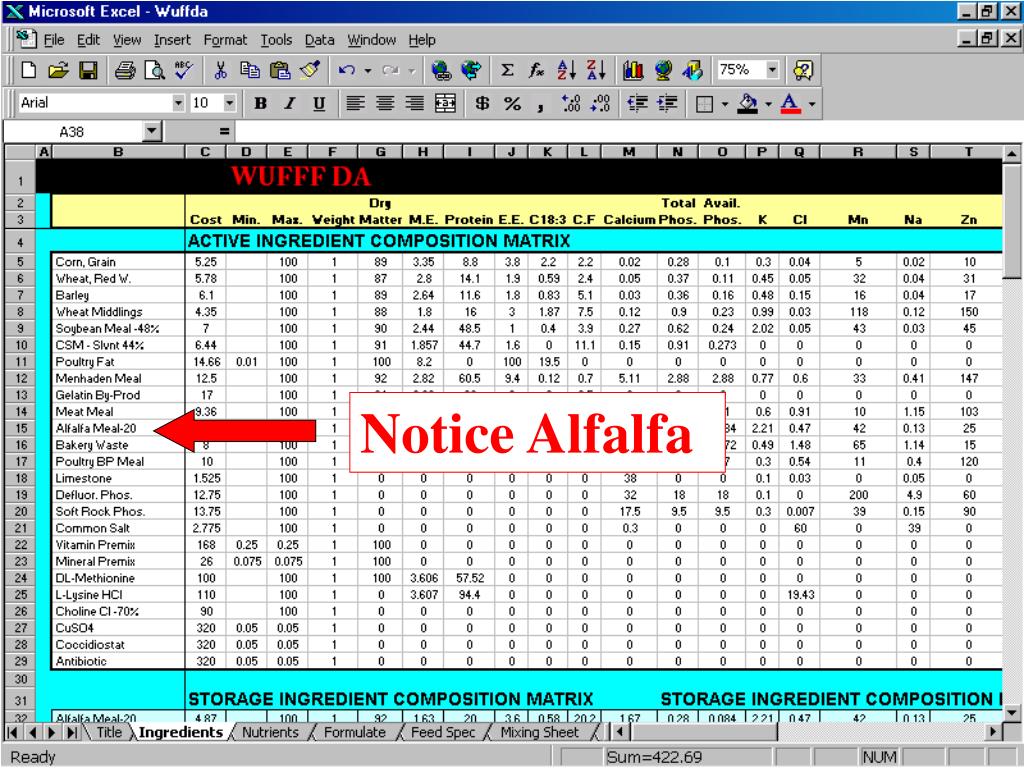The height and width of the screenshot is (768, 1024).
Task: Open the Data menu
Action: tap(319, 40)
